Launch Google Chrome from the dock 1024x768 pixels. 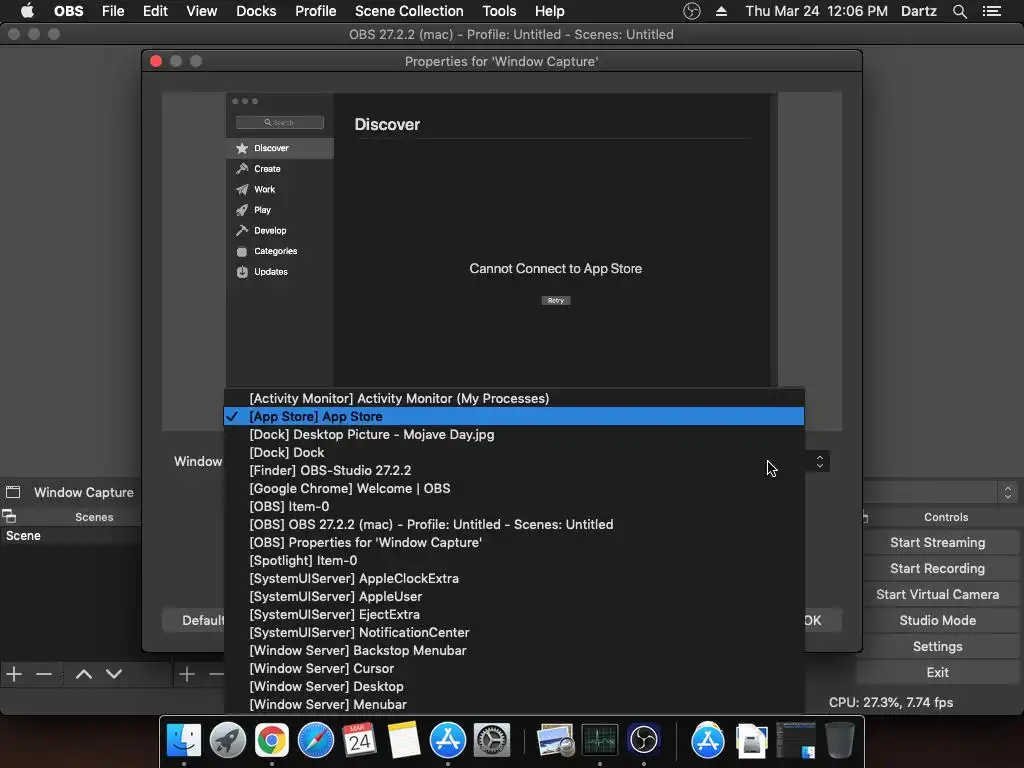pyautogui.click(x=272, y=740)
